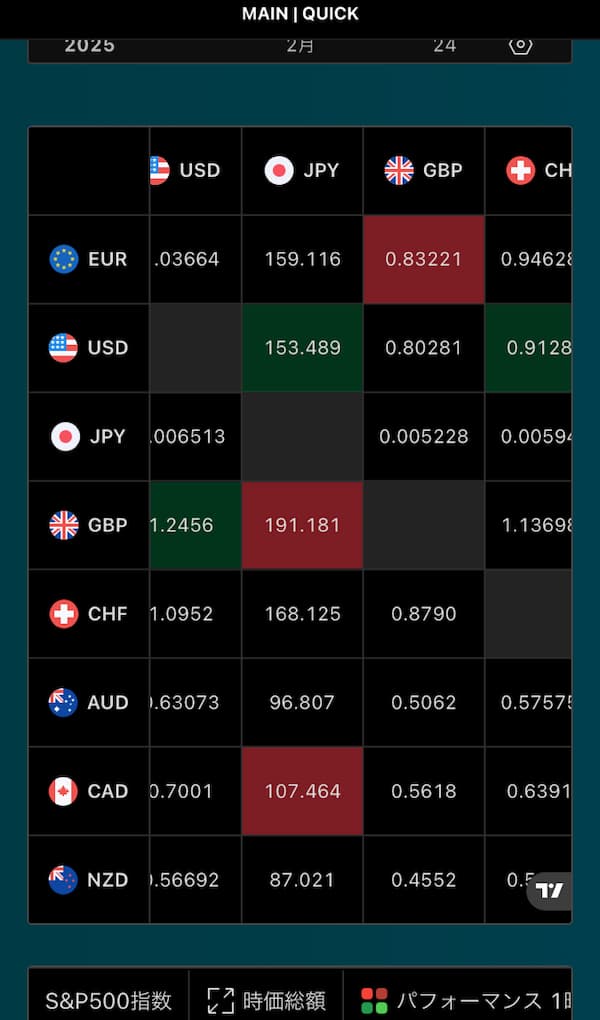Click the four-dot パフォーマンス icon
The image size is (600, 1020).
pyautogui.click(x=374, y=1000)
